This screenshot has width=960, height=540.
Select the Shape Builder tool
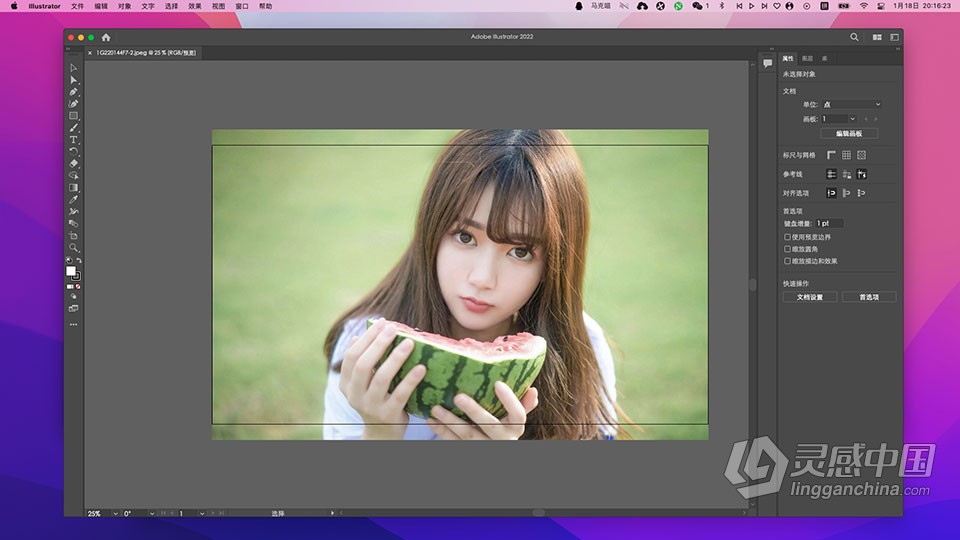point(73,176)
